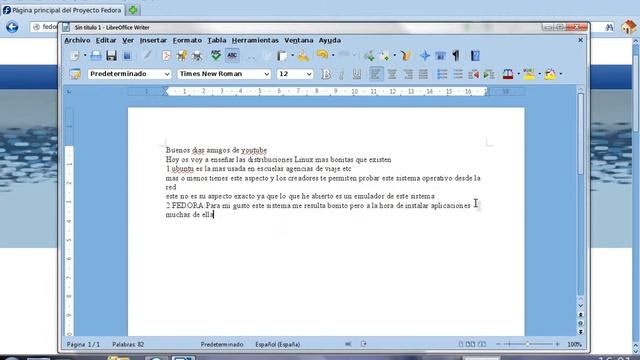The width and height of the screenshot is (640, 360).
Task: Open the Ver menu
Action: pyautogui.click(x=128, y=40)
